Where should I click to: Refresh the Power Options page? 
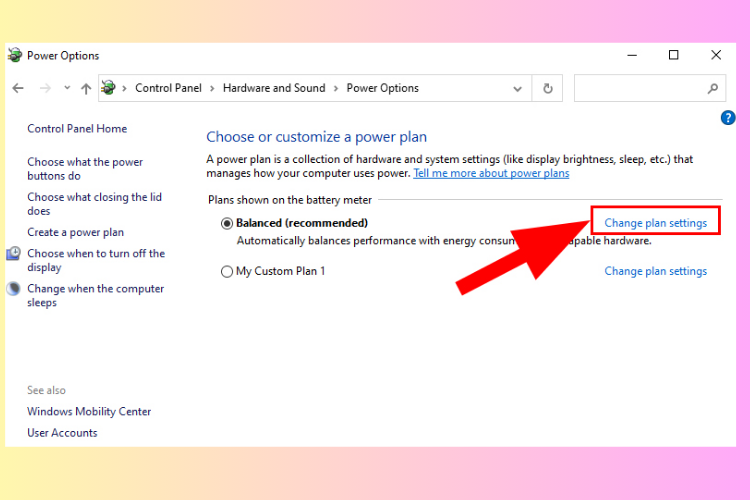pos(548,88)
